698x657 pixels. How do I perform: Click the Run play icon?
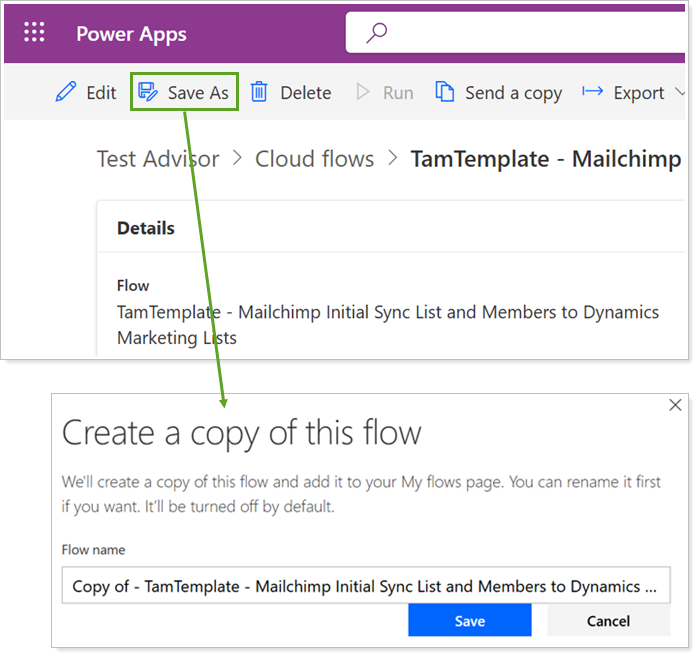363,93
